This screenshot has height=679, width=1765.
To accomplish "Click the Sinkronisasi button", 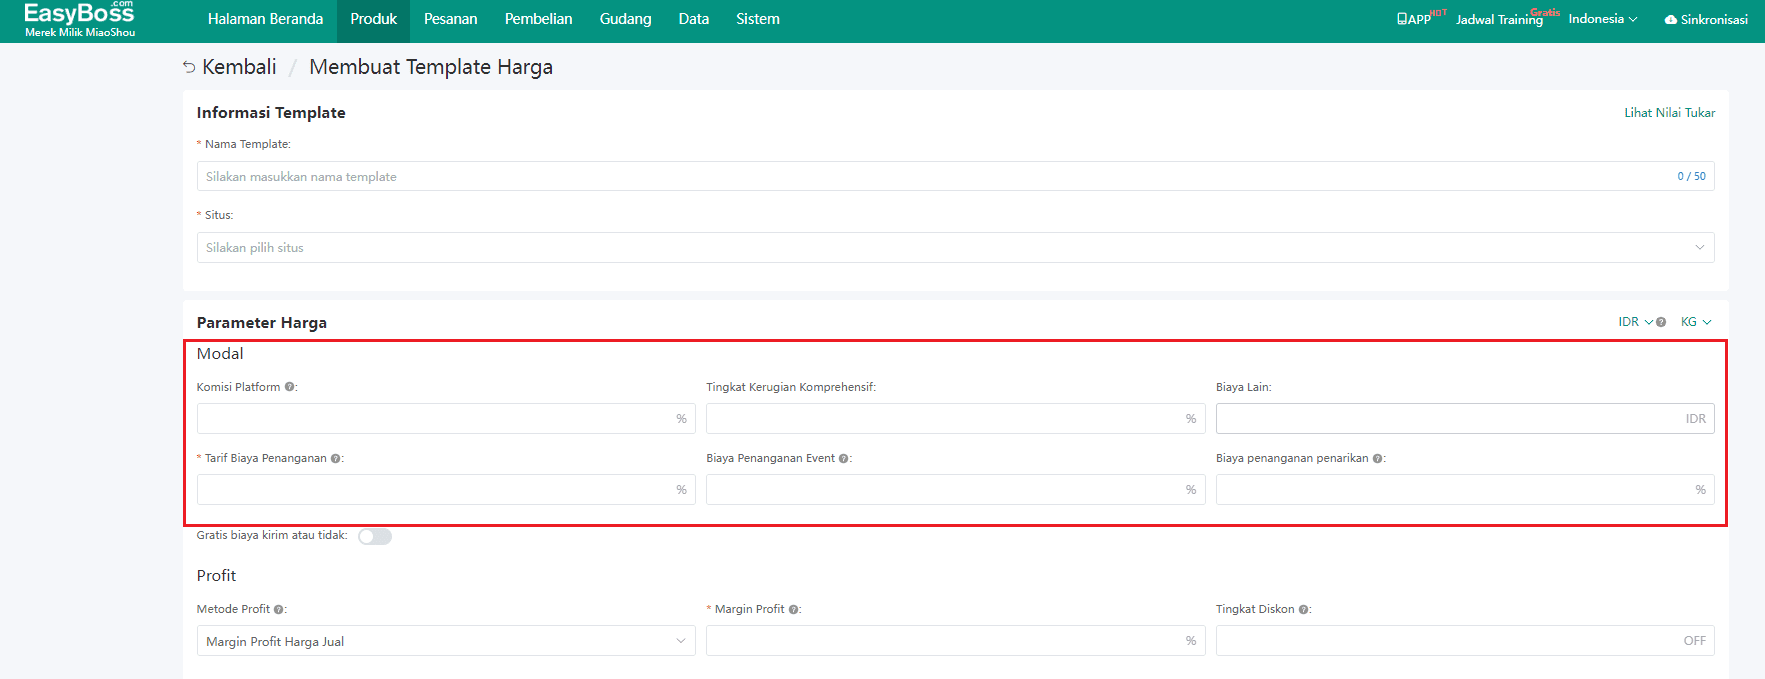I will click(x=1706, y=19).
